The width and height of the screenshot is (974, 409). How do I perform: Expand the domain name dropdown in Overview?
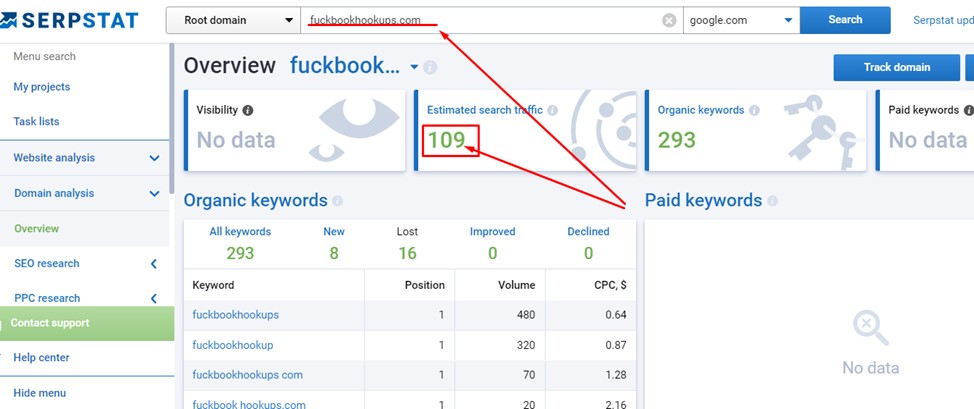[x=414, y=67]
